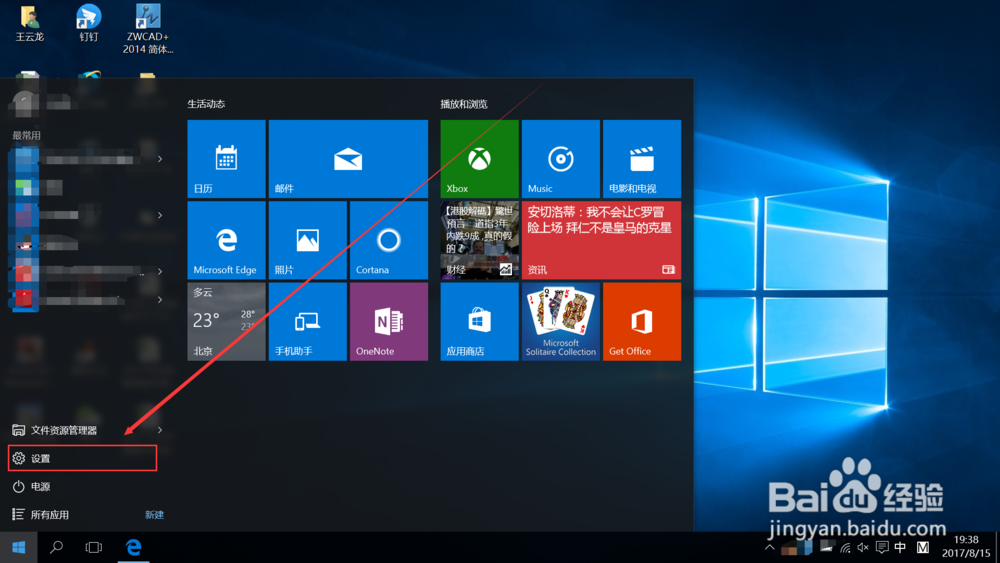Image resolution: width=1000 pixels, height=563 pixels.
Task: Open the 财经 finance news tile
Action: pyautogui.click(x=480, y=240)
